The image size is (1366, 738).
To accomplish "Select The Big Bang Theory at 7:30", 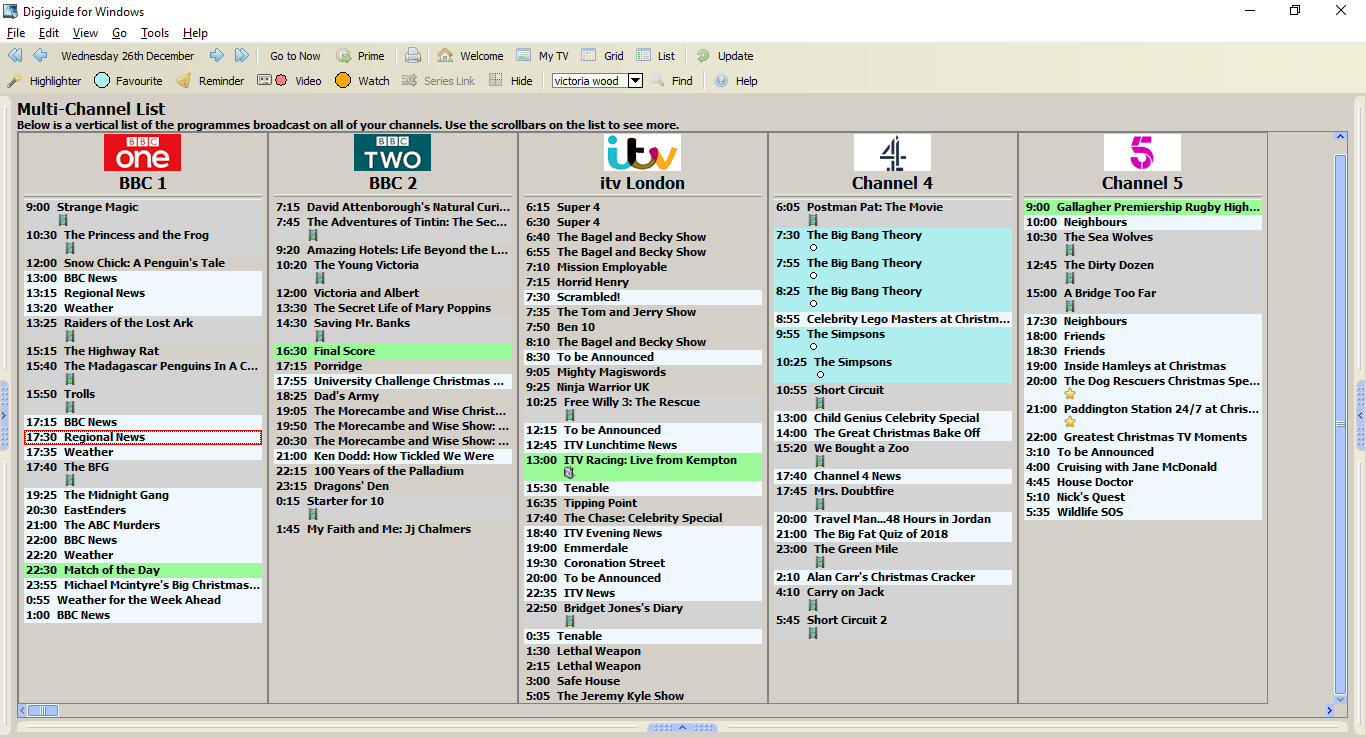I will coord(893,242).
